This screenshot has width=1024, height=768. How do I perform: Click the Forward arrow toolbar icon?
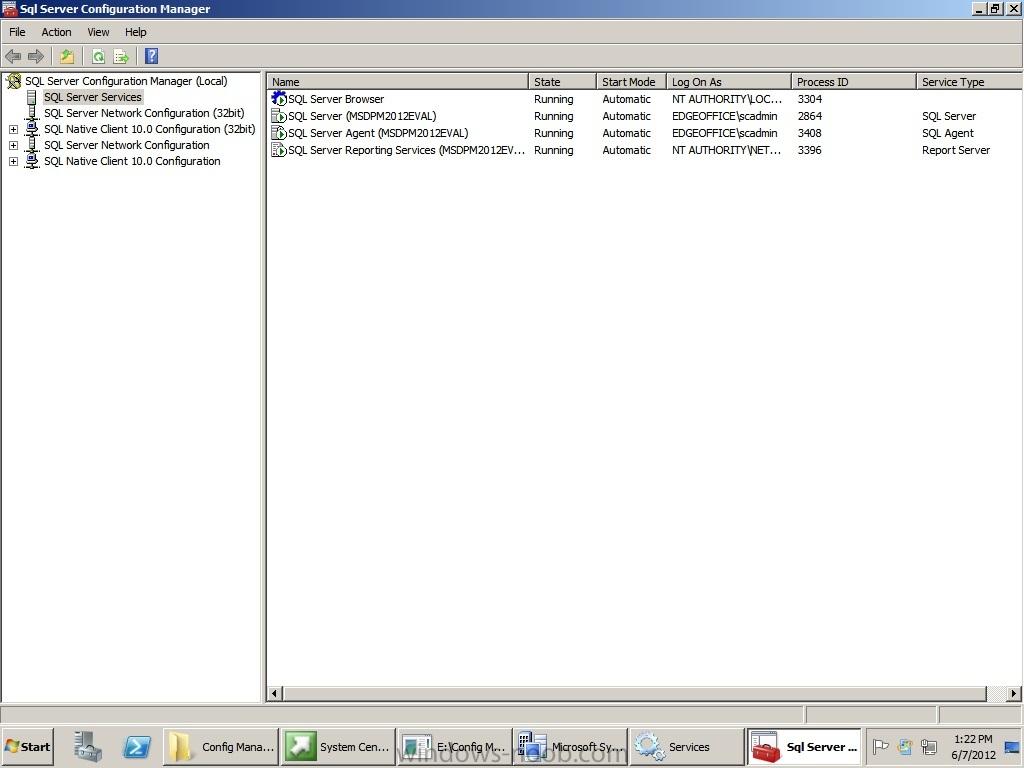pos(36,57)
